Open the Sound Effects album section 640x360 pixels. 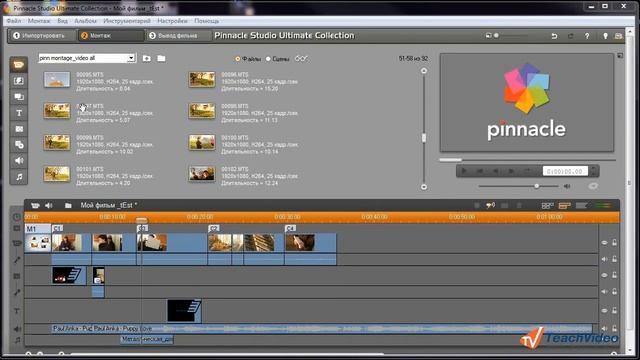point(19,160)
